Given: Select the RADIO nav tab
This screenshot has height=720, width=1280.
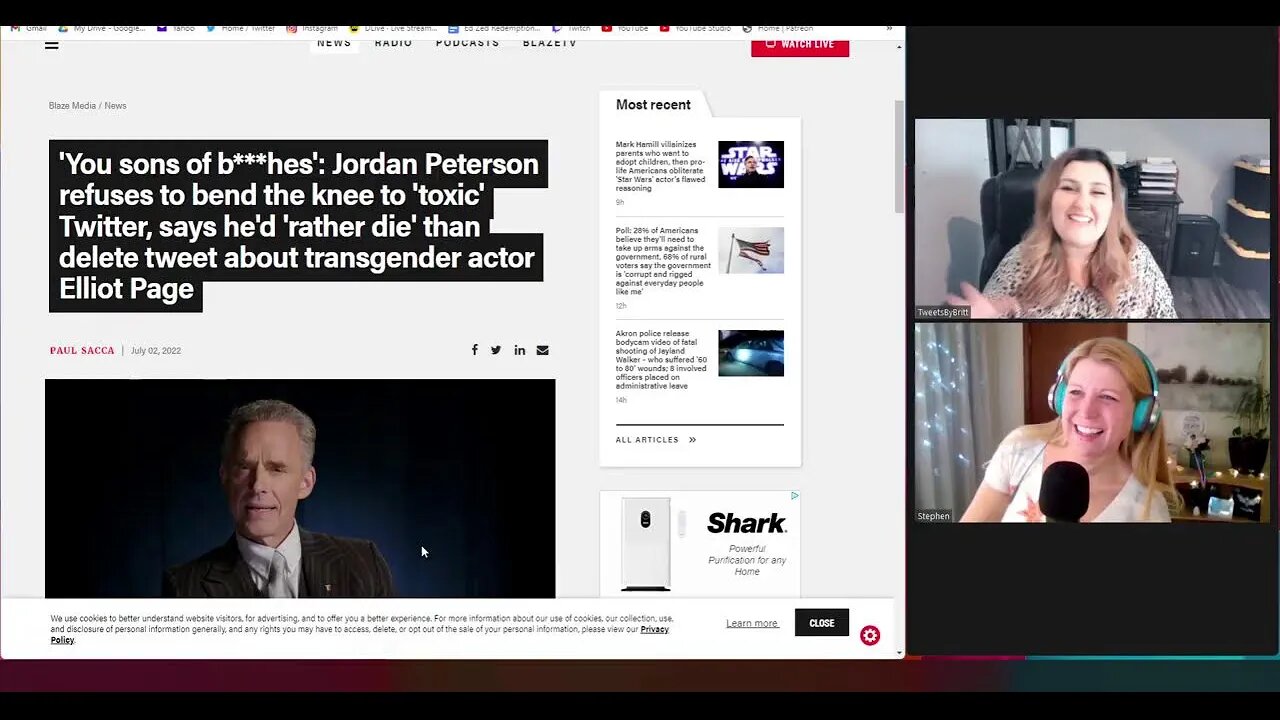Looking at the screenshot, I should 393,43.
